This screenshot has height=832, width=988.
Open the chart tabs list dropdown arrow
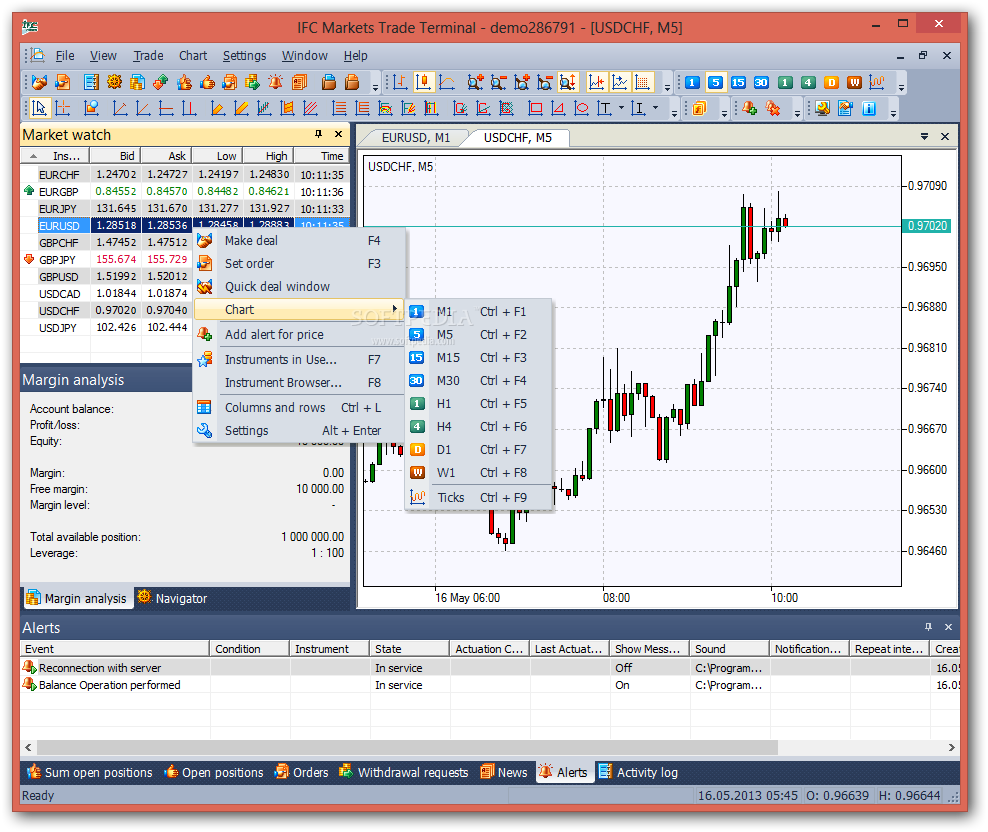tap(924, 136)
